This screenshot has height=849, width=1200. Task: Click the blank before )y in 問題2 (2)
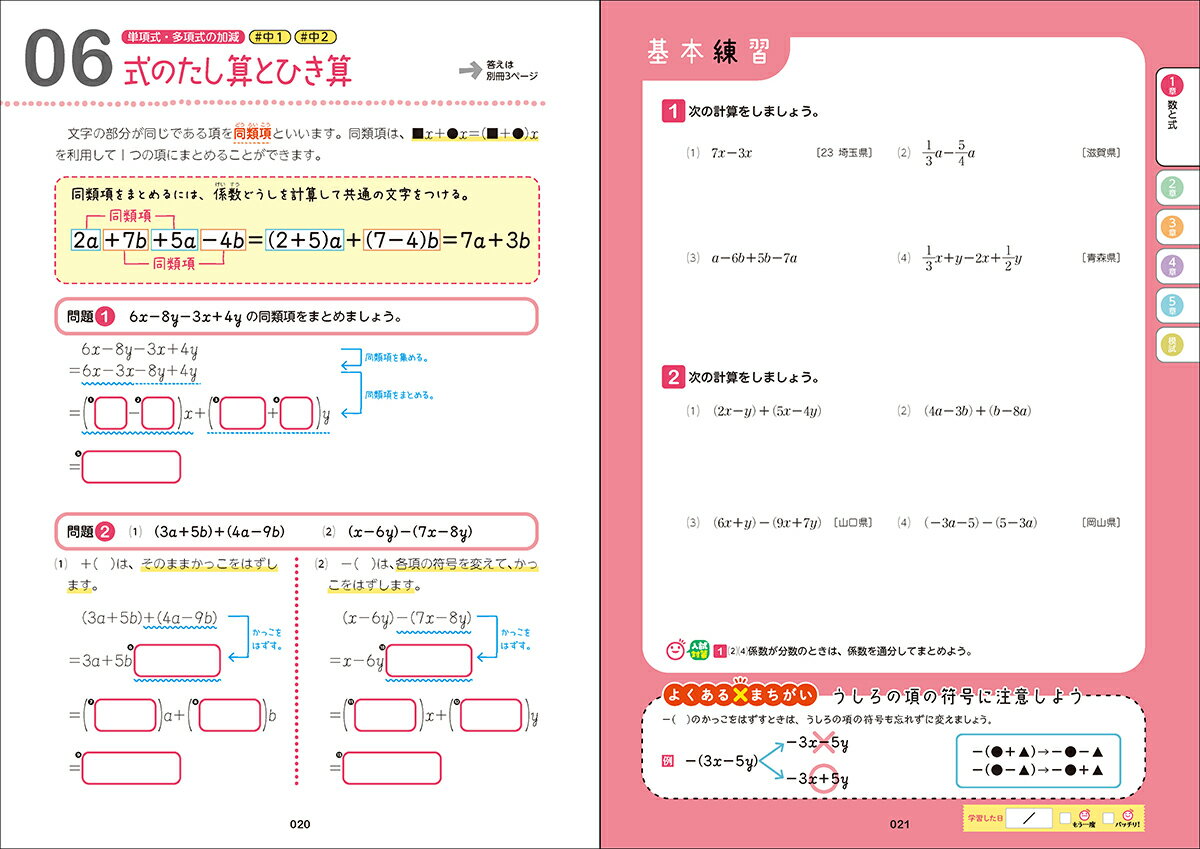coord(490,715)
